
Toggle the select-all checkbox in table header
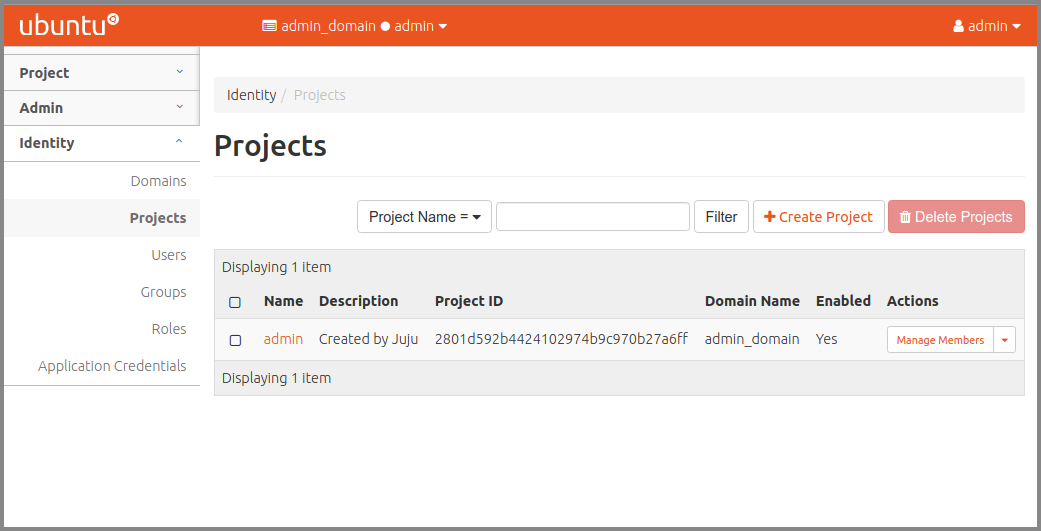tap(235, 302)
